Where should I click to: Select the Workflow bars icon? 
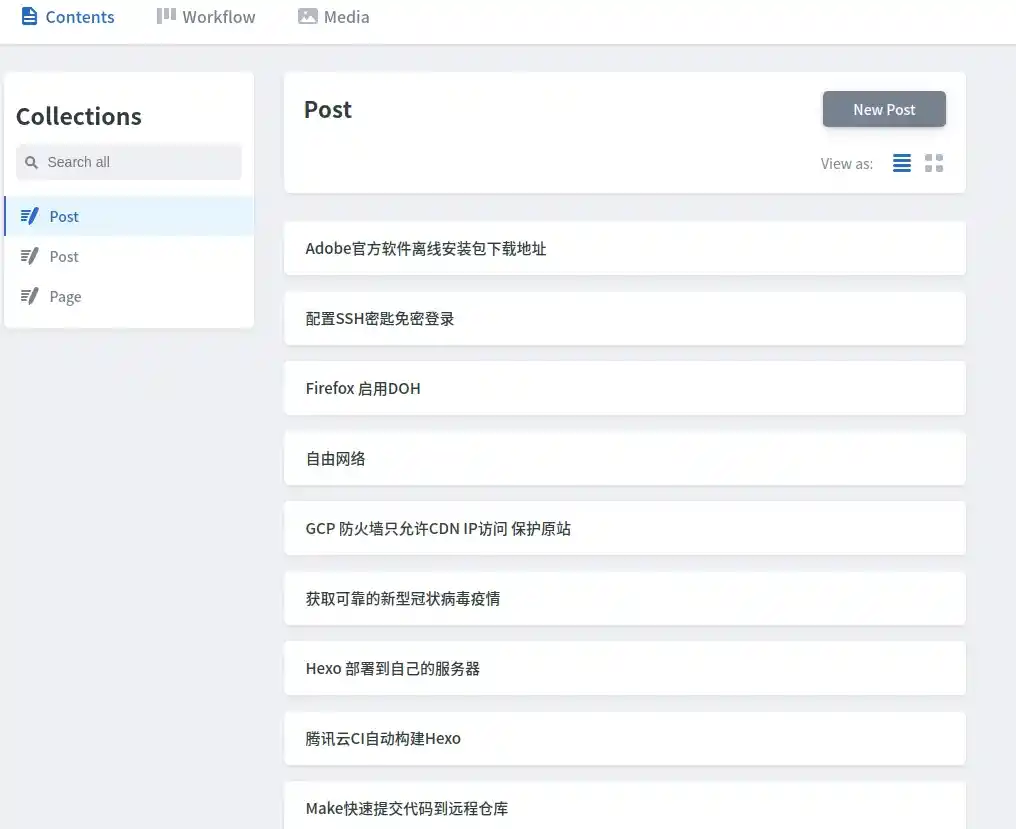coord(165,16)
